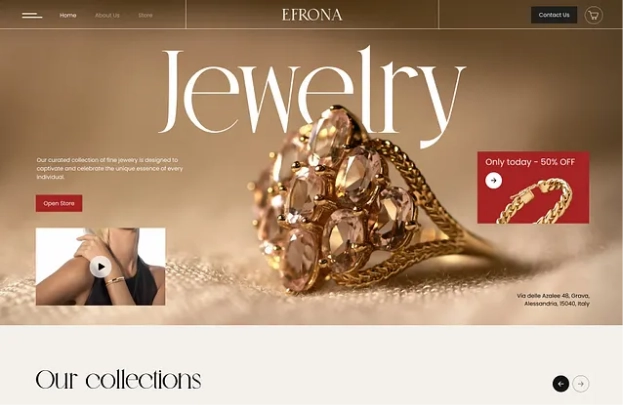Click the curated collection description paragraph
The image size is (623, 405).
(x=110, y=169)
